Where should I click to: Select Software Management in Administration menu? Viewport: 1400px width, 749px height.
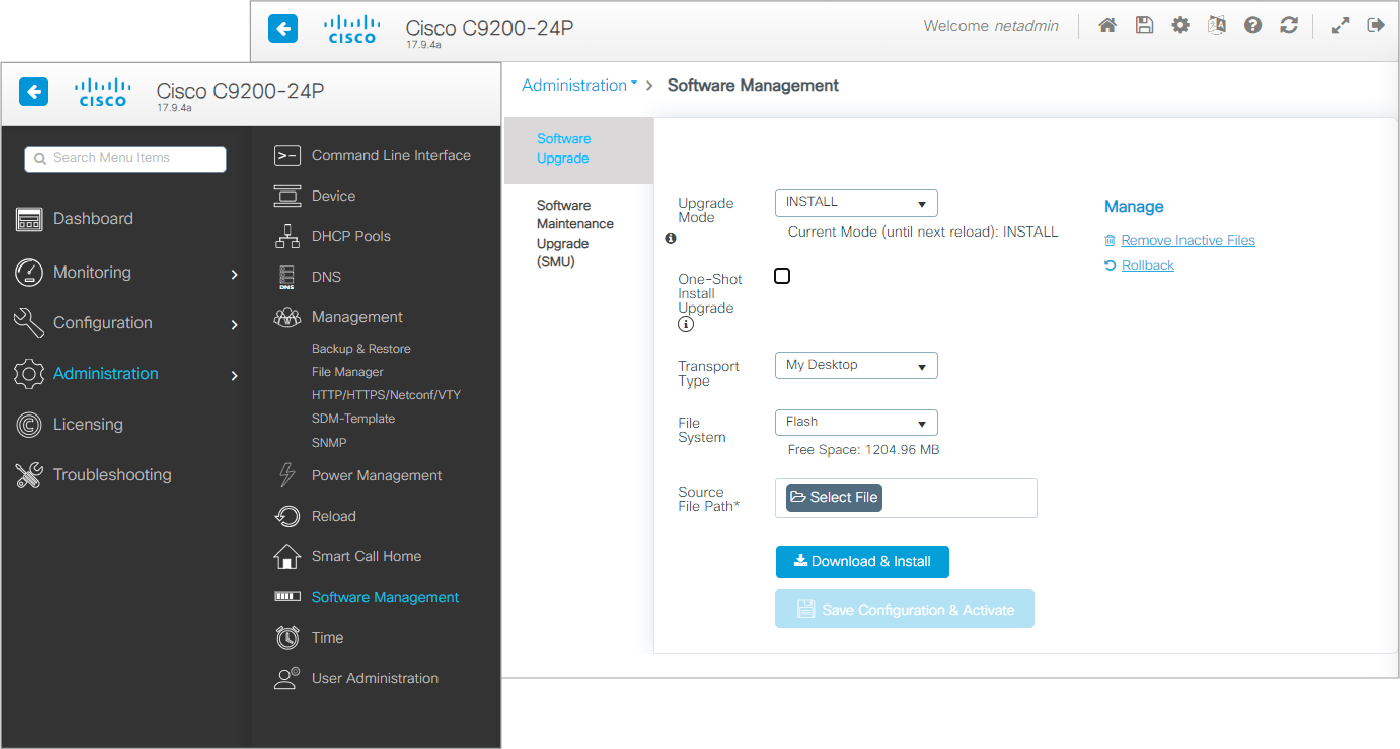tap(386, 597)
